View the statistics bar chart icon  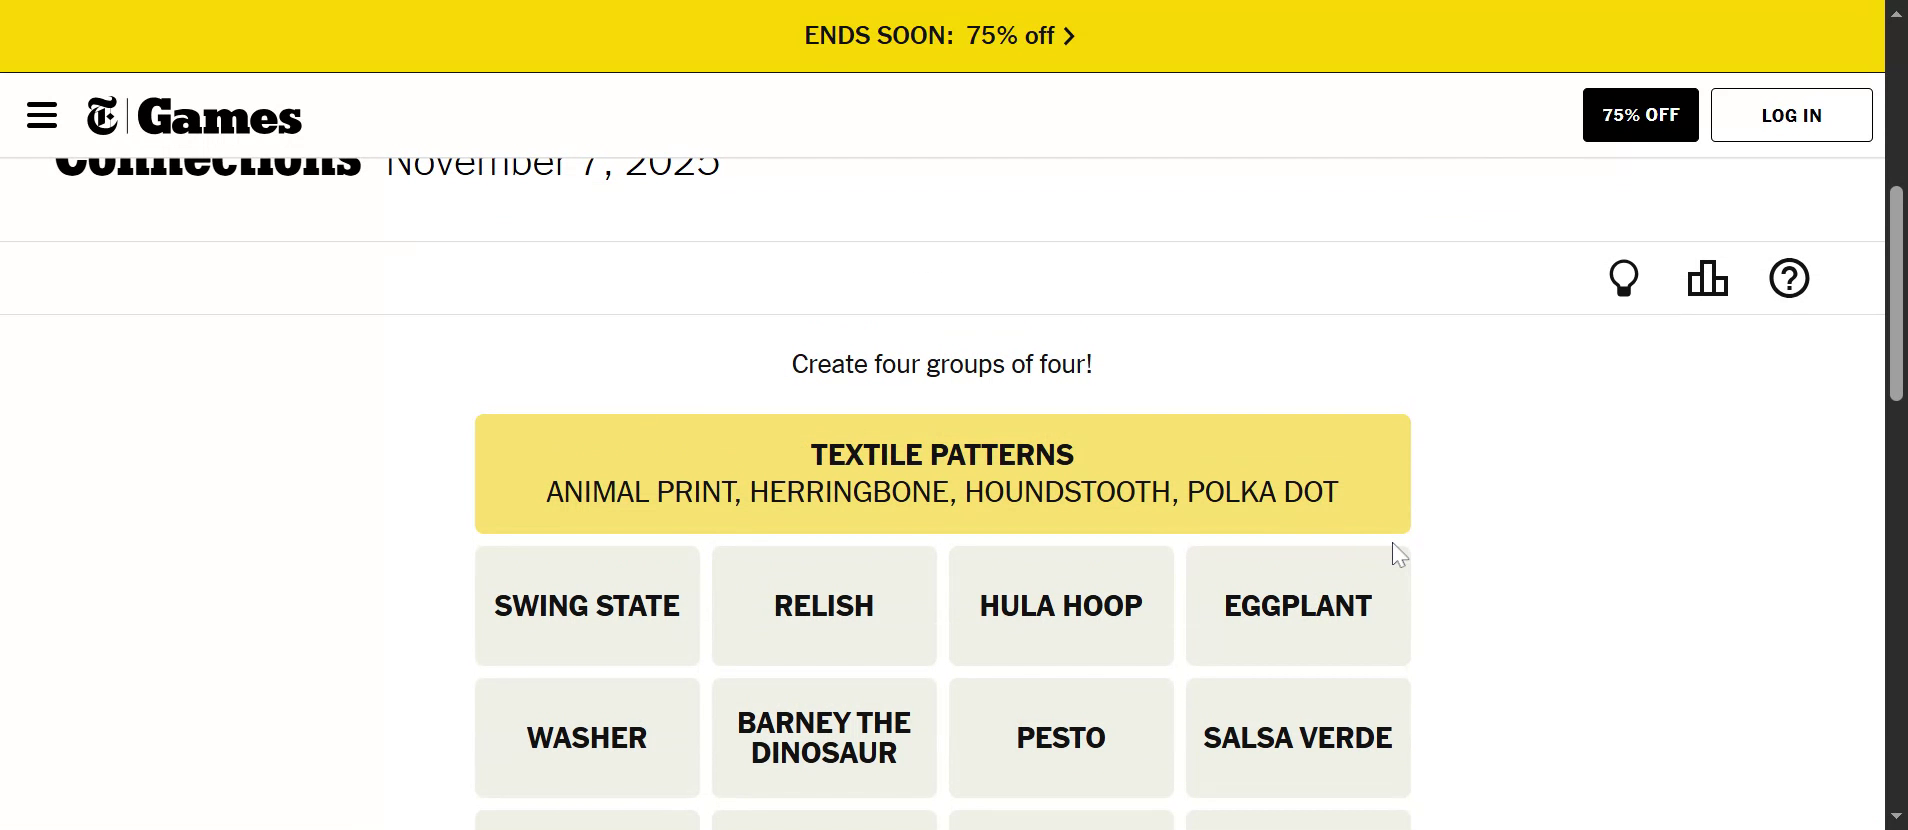1707,278
